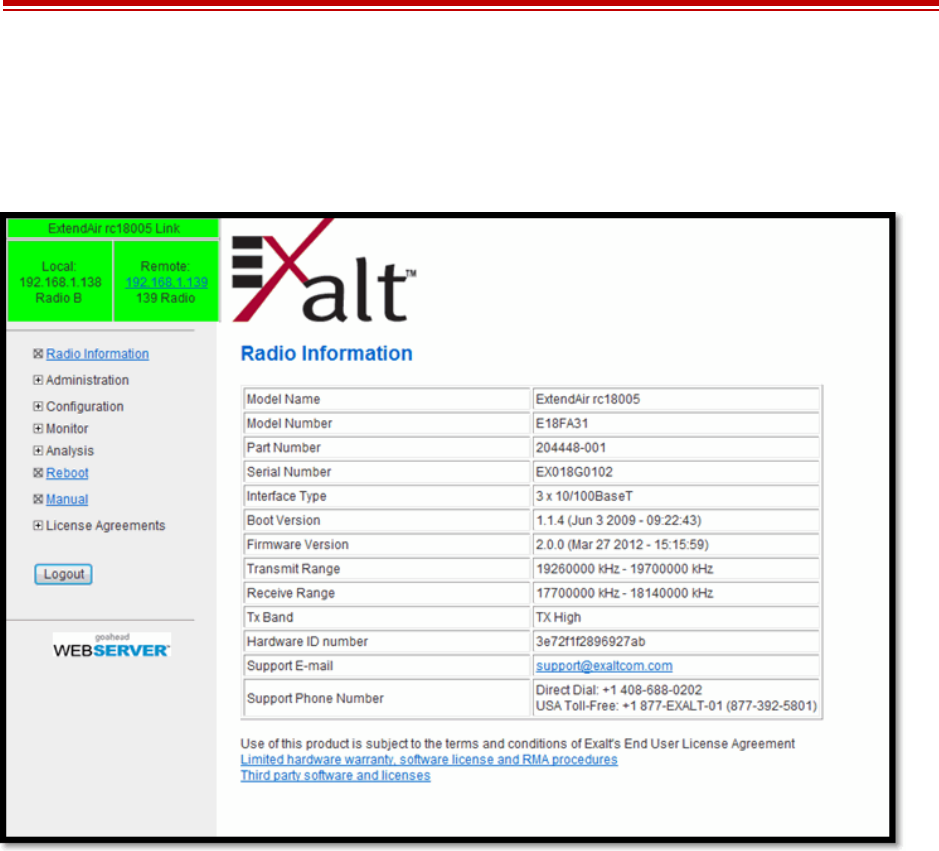Image resolution: width=939 pixels, height=851 pixels.
Task: Expand the Administration tree node
Action: click(x=38, y=380)
